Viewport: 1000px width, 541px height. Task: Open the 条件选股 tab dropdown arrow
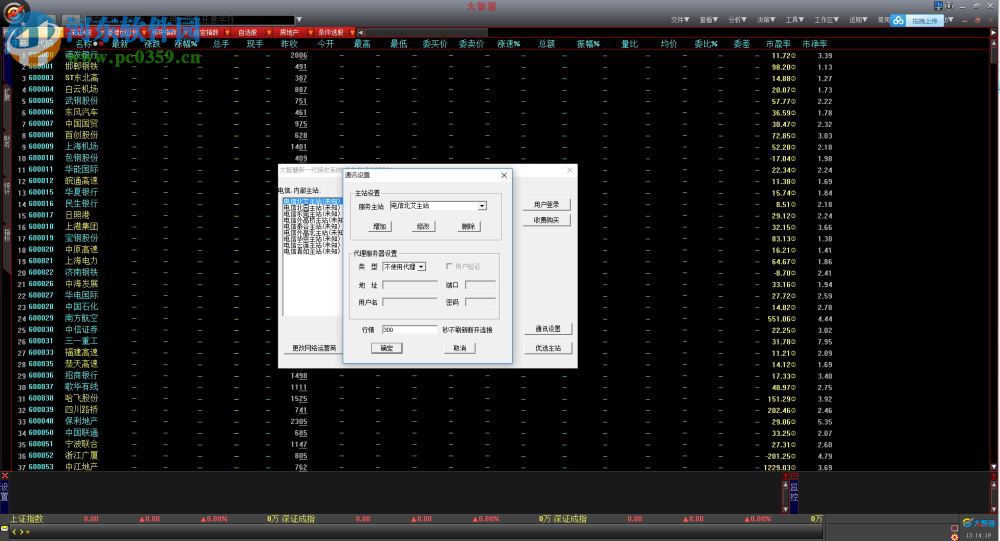352,32
